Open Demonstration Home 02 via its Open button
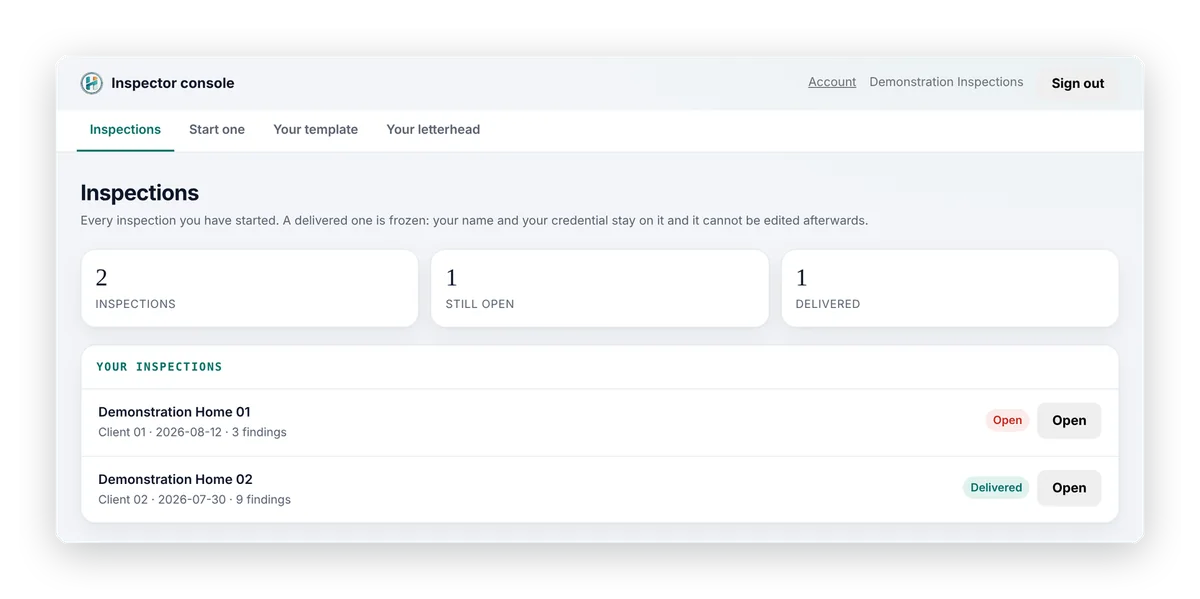This screenshot has height=599, width=1200. [x=1069, y=488]
